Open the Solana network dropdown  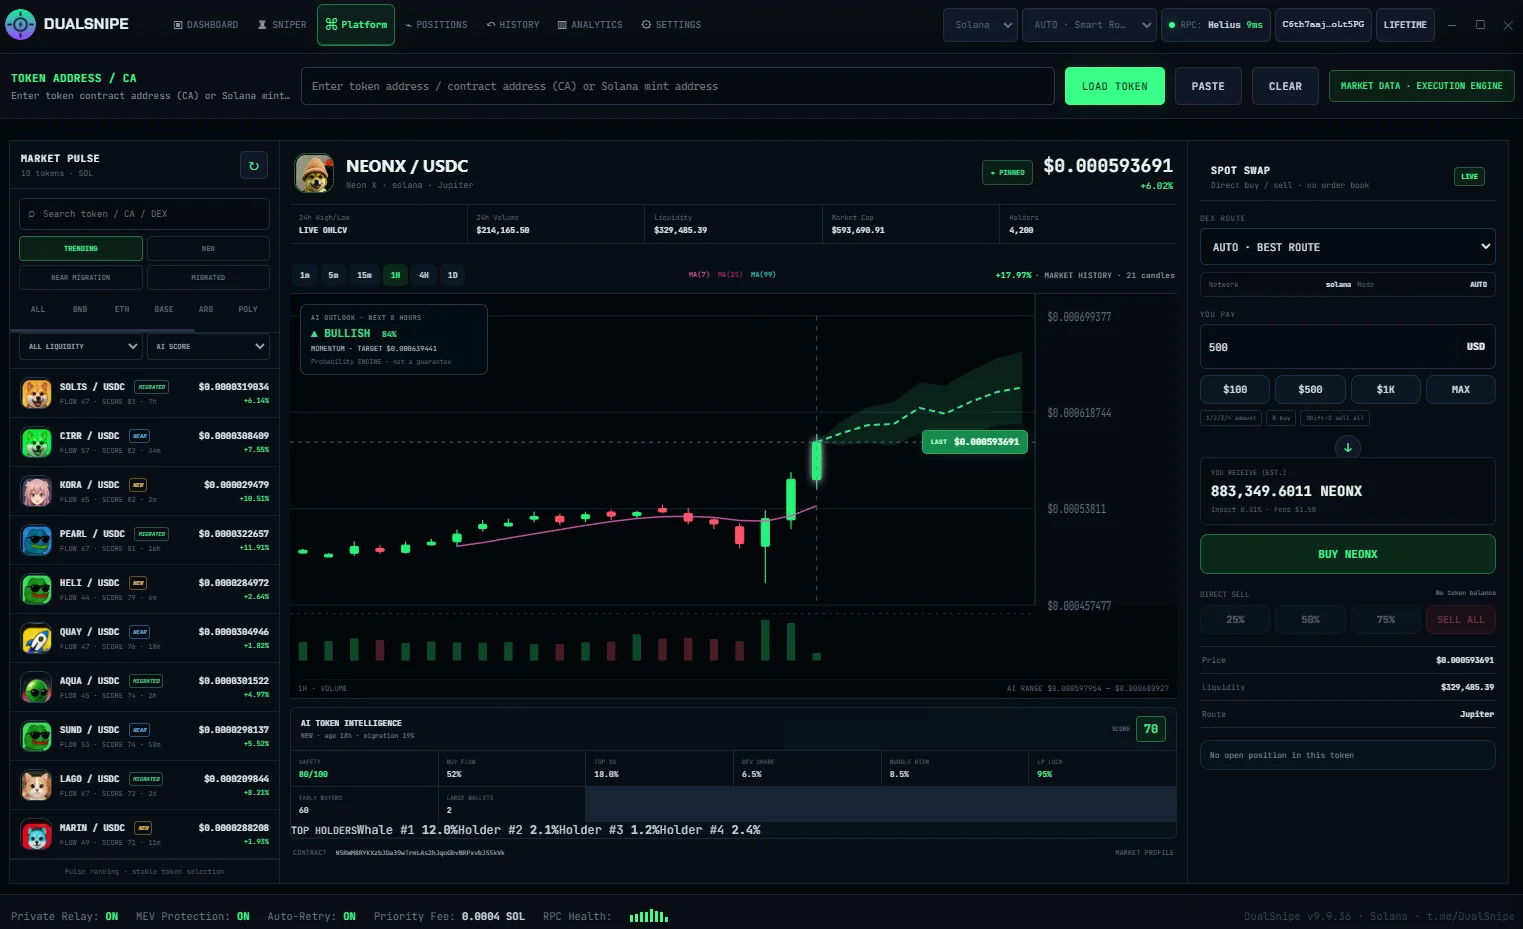[980, 25]
